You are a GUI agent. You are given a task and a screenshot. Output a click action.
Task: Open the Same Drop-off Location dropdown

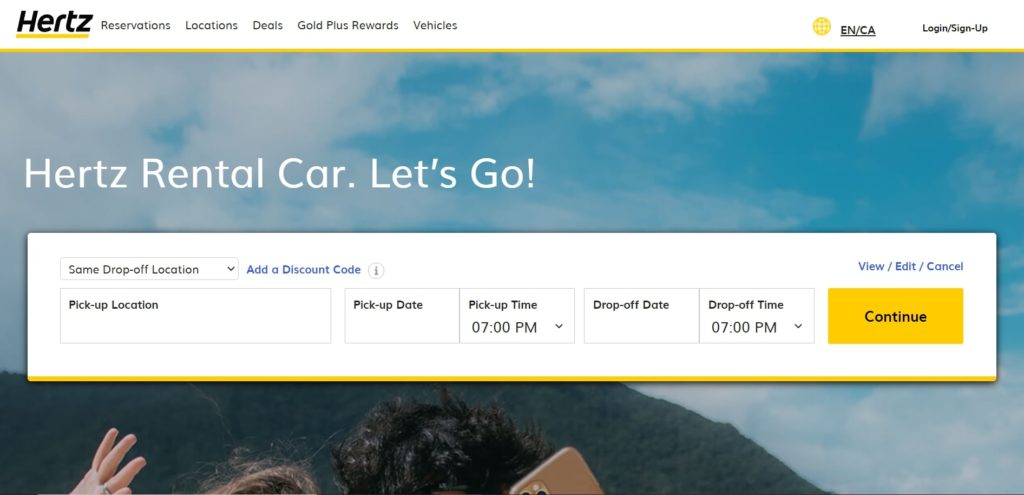coord(149,269)
